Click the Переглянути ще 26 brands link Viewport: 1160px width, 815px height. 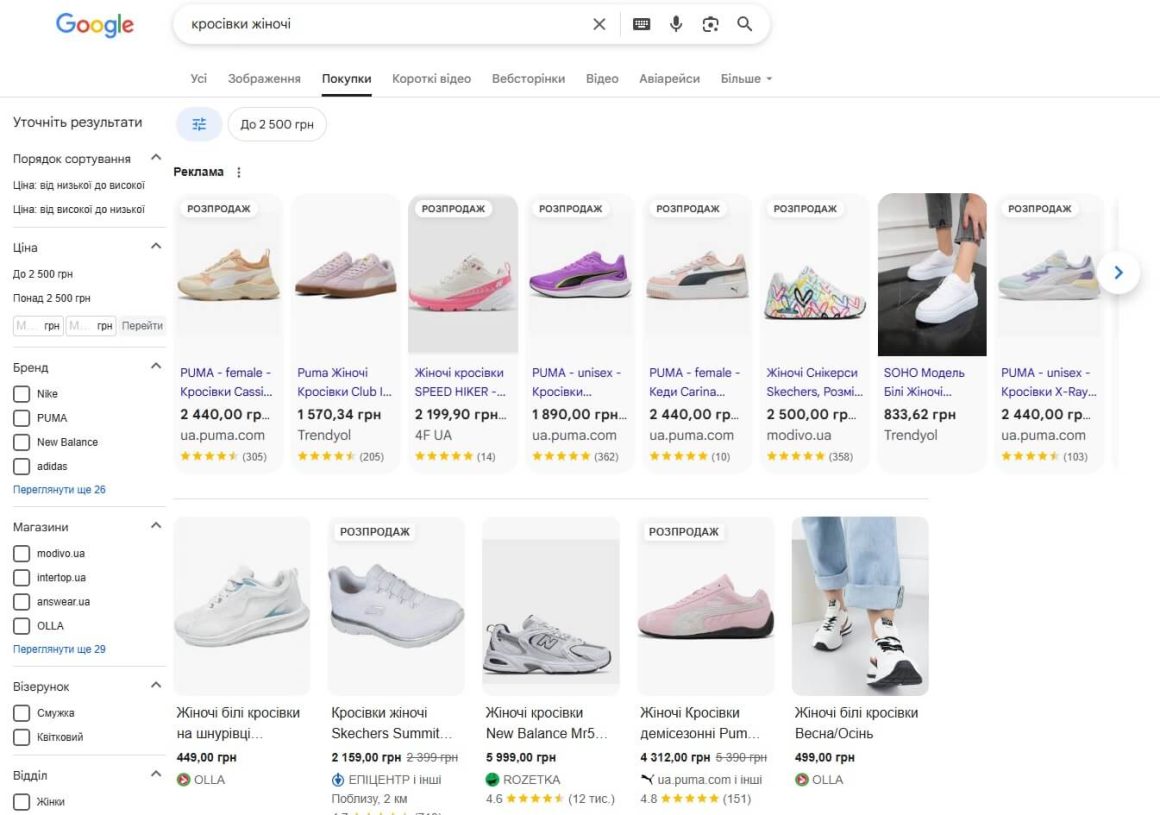(59, 490)
